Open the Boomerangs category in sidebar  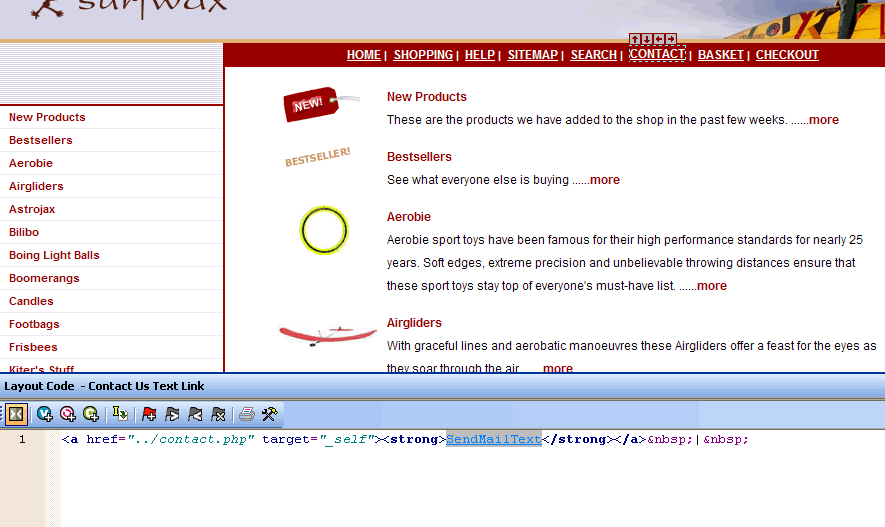pos(44,278)
